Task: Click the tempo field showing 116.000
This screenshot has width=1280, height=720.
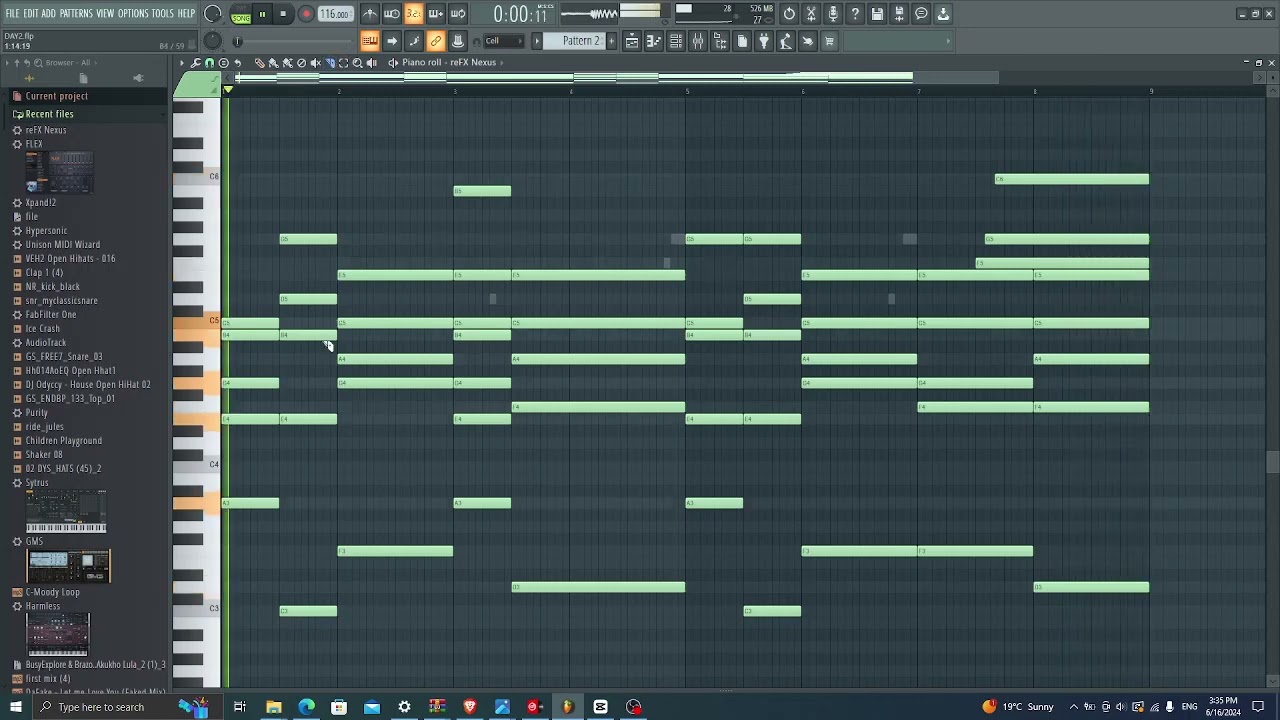Action: coord(335,14)
